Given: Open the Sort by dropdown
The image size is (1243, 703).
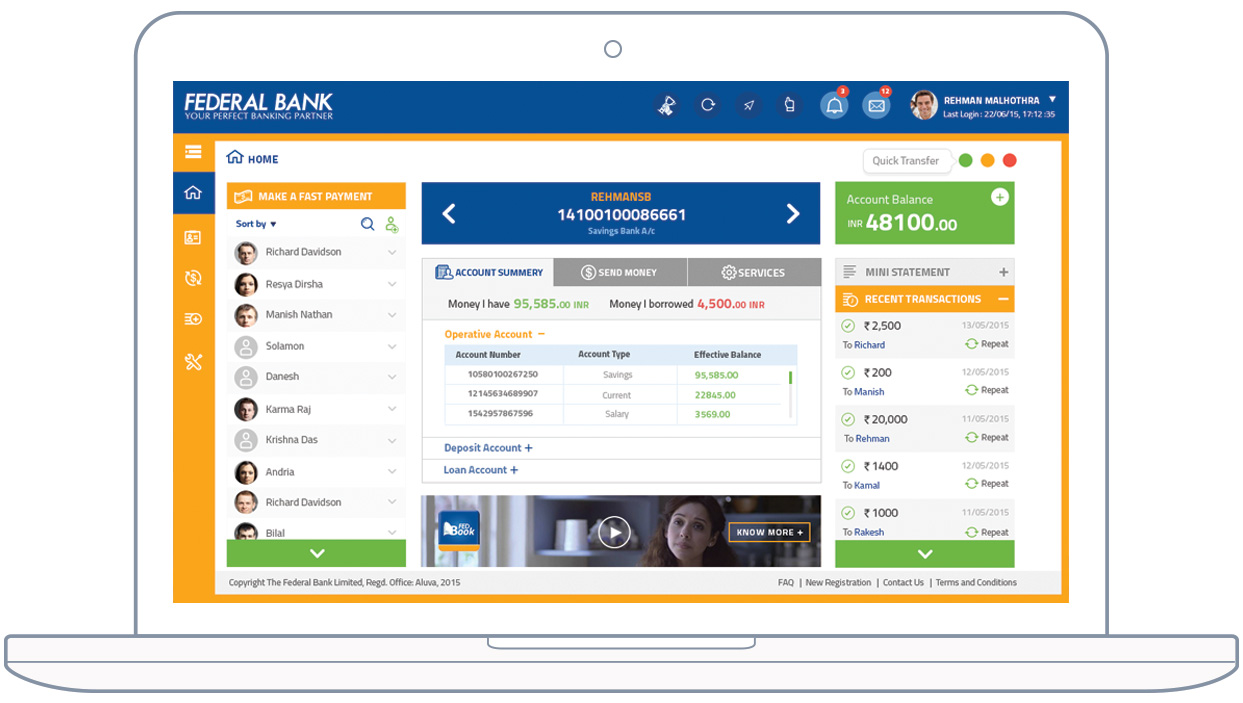Looking at the screenshot, I should coord(256,225).
